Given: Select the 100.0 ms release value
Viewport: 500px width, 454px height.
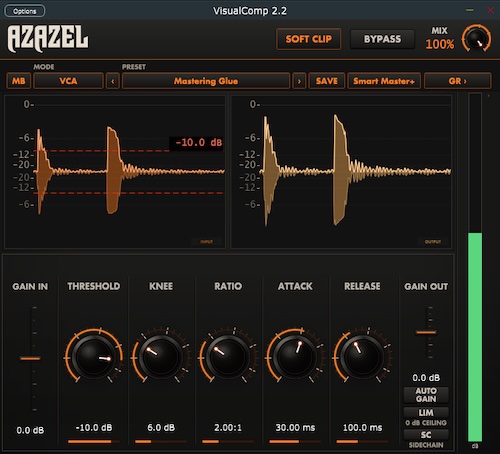Looking at the screenshot, I should [x=362, y=428].
